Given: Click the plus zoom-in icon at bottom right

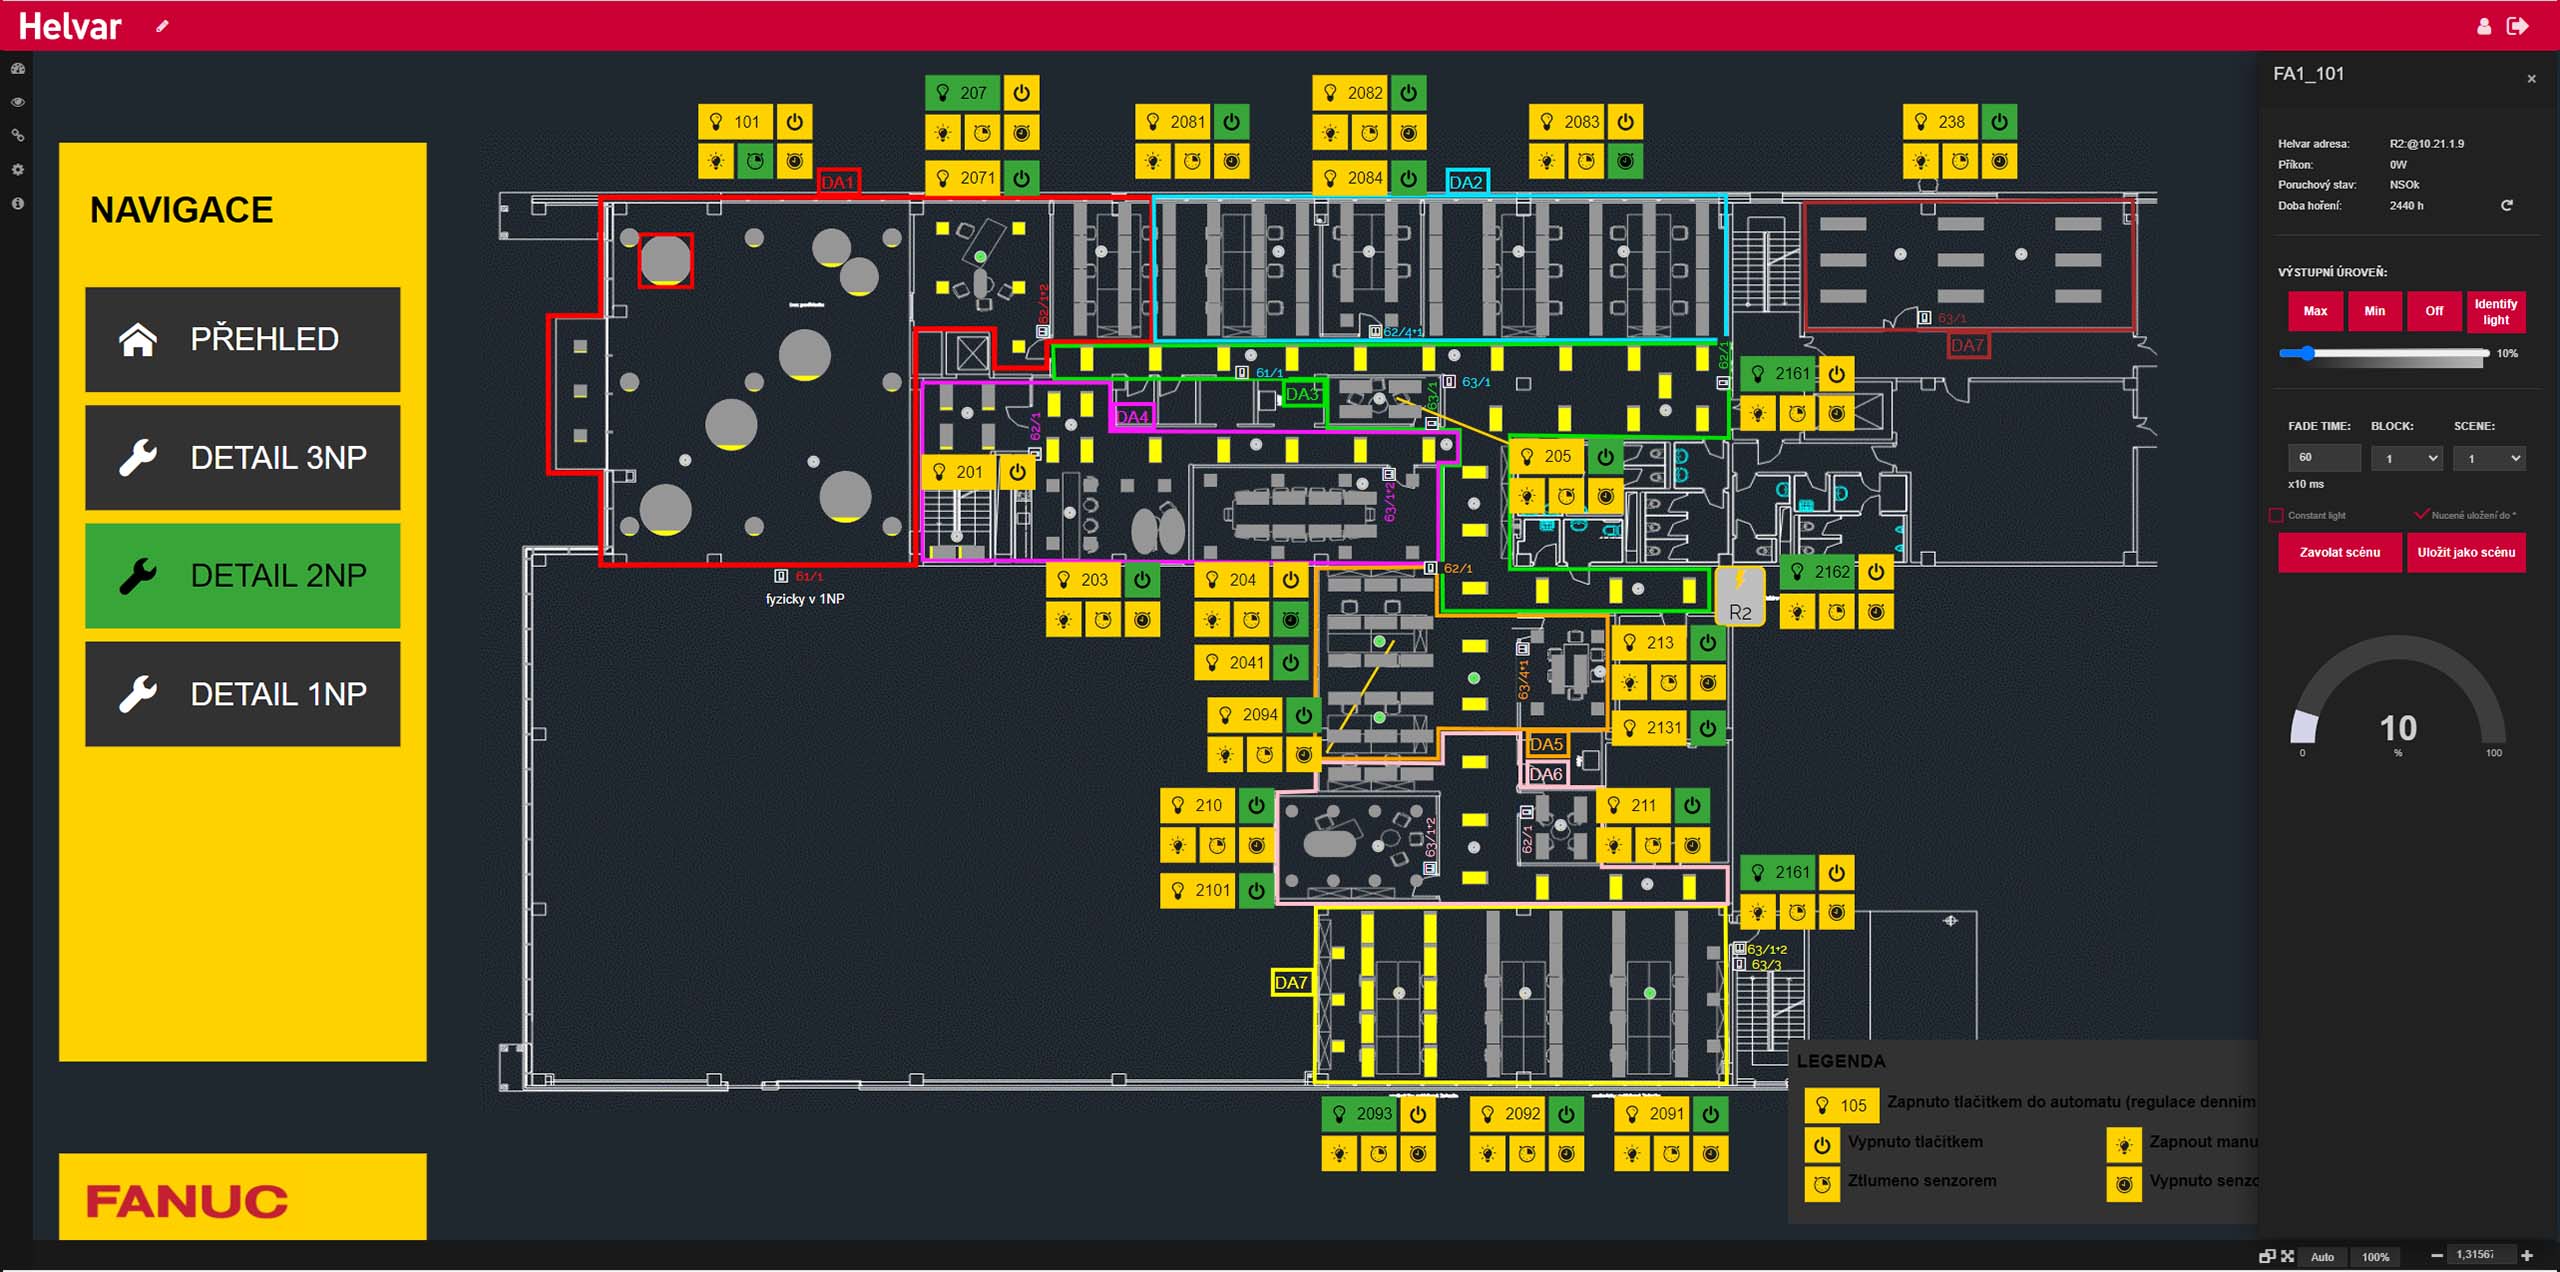Looking at the screenshot, I should click(x=2527, y=1255).
